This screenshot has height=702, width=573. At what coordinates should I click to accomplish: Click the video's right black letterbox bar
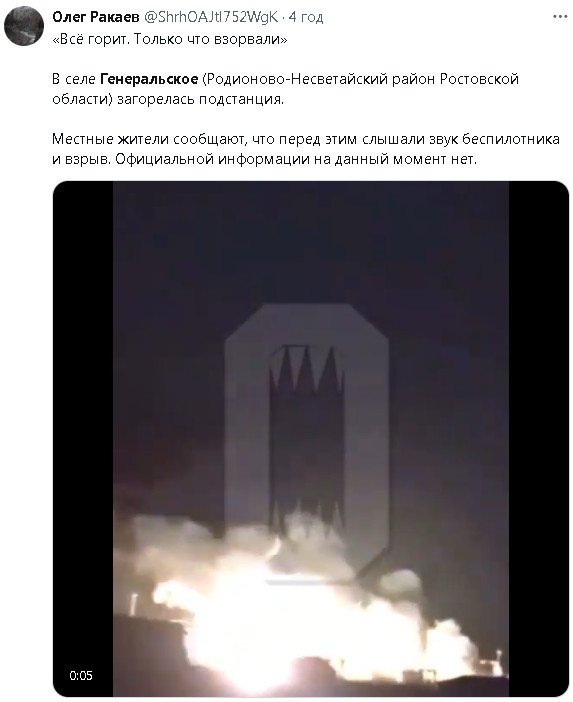[539, 439]
